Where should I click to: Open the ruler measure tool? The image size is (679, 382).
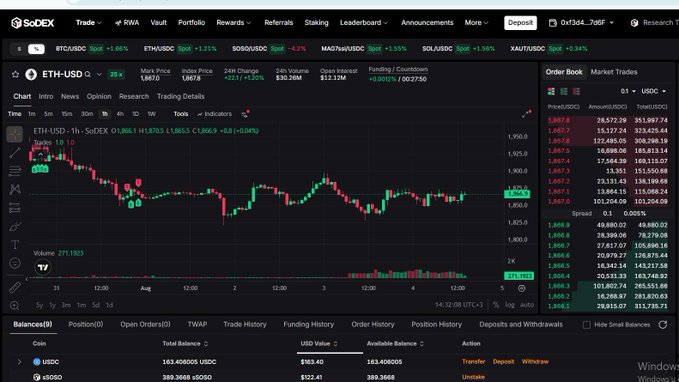15,287
